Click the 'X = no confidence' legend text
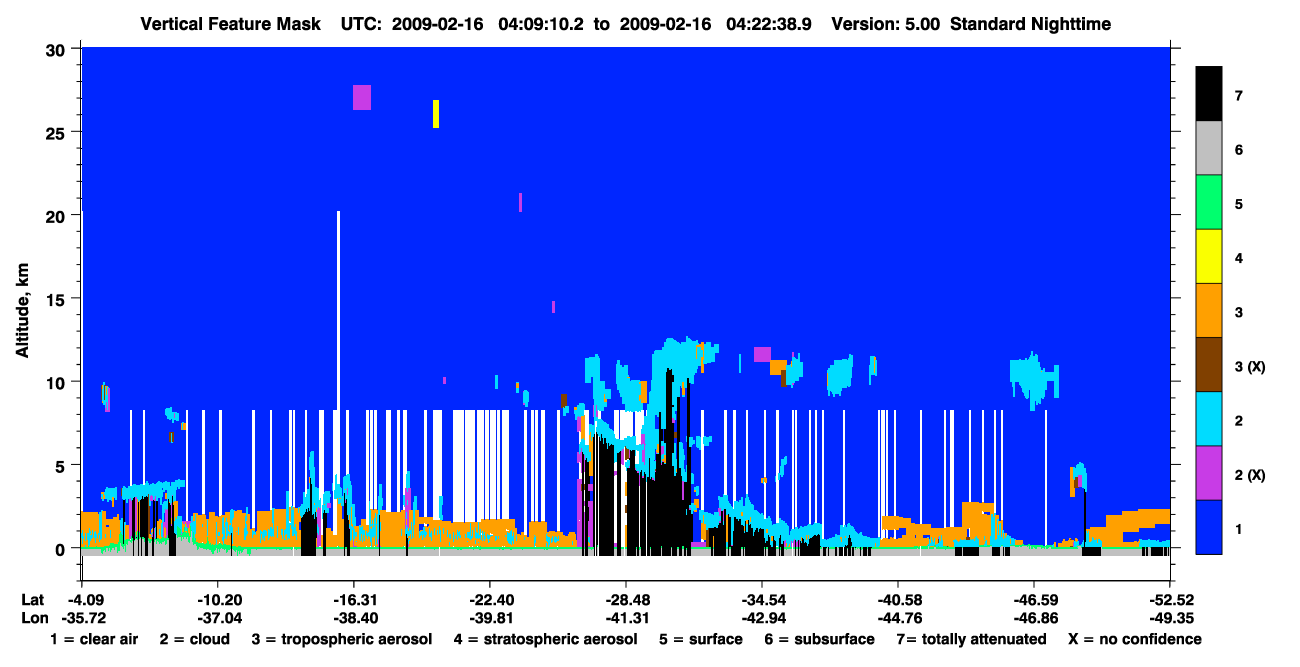This screenshot has width=1300, height=667. point(1135,639)
